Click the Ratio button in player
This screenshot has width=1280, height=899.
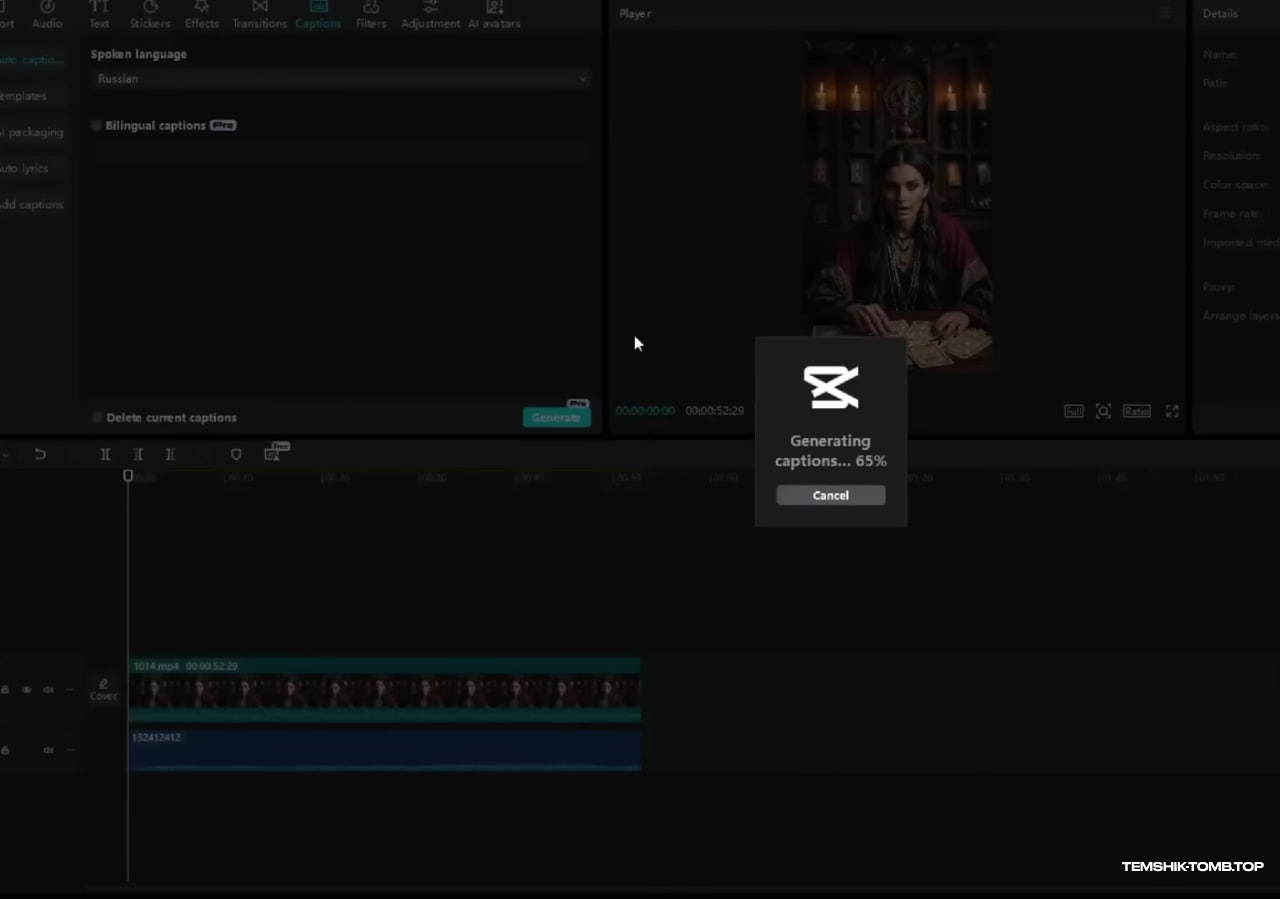click(x=1136, y=411)
